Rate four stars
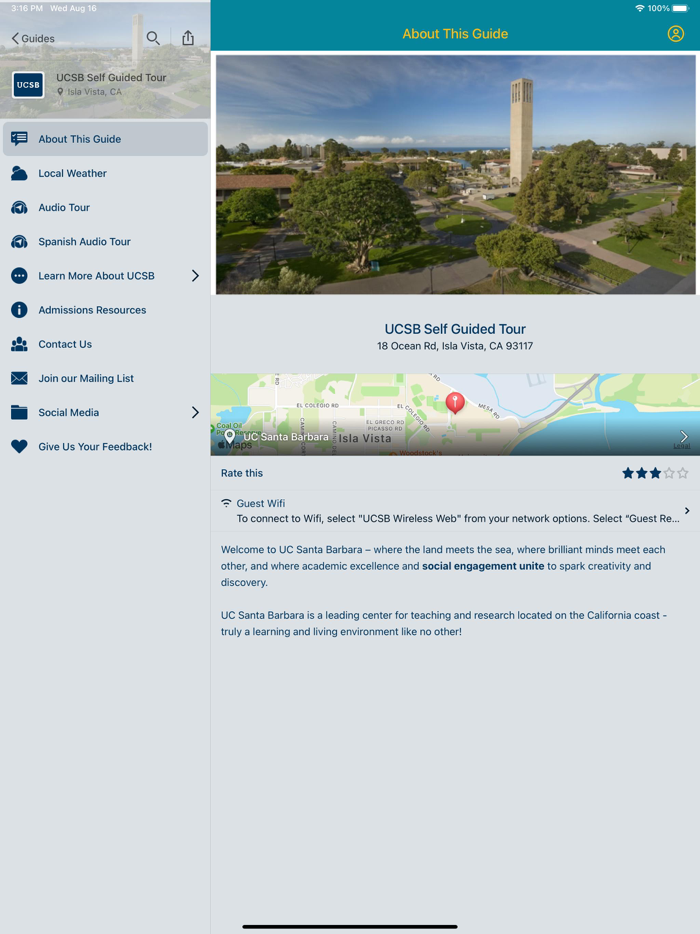700x934 pixels. coord(669,473)
